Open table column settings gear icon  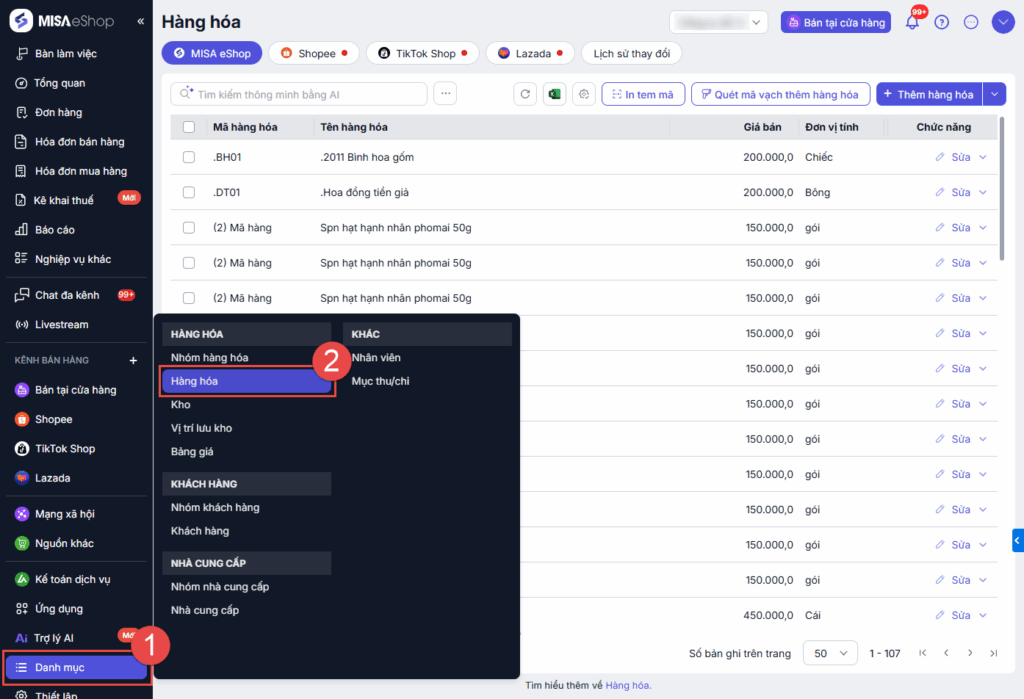(x=585, y=94)
